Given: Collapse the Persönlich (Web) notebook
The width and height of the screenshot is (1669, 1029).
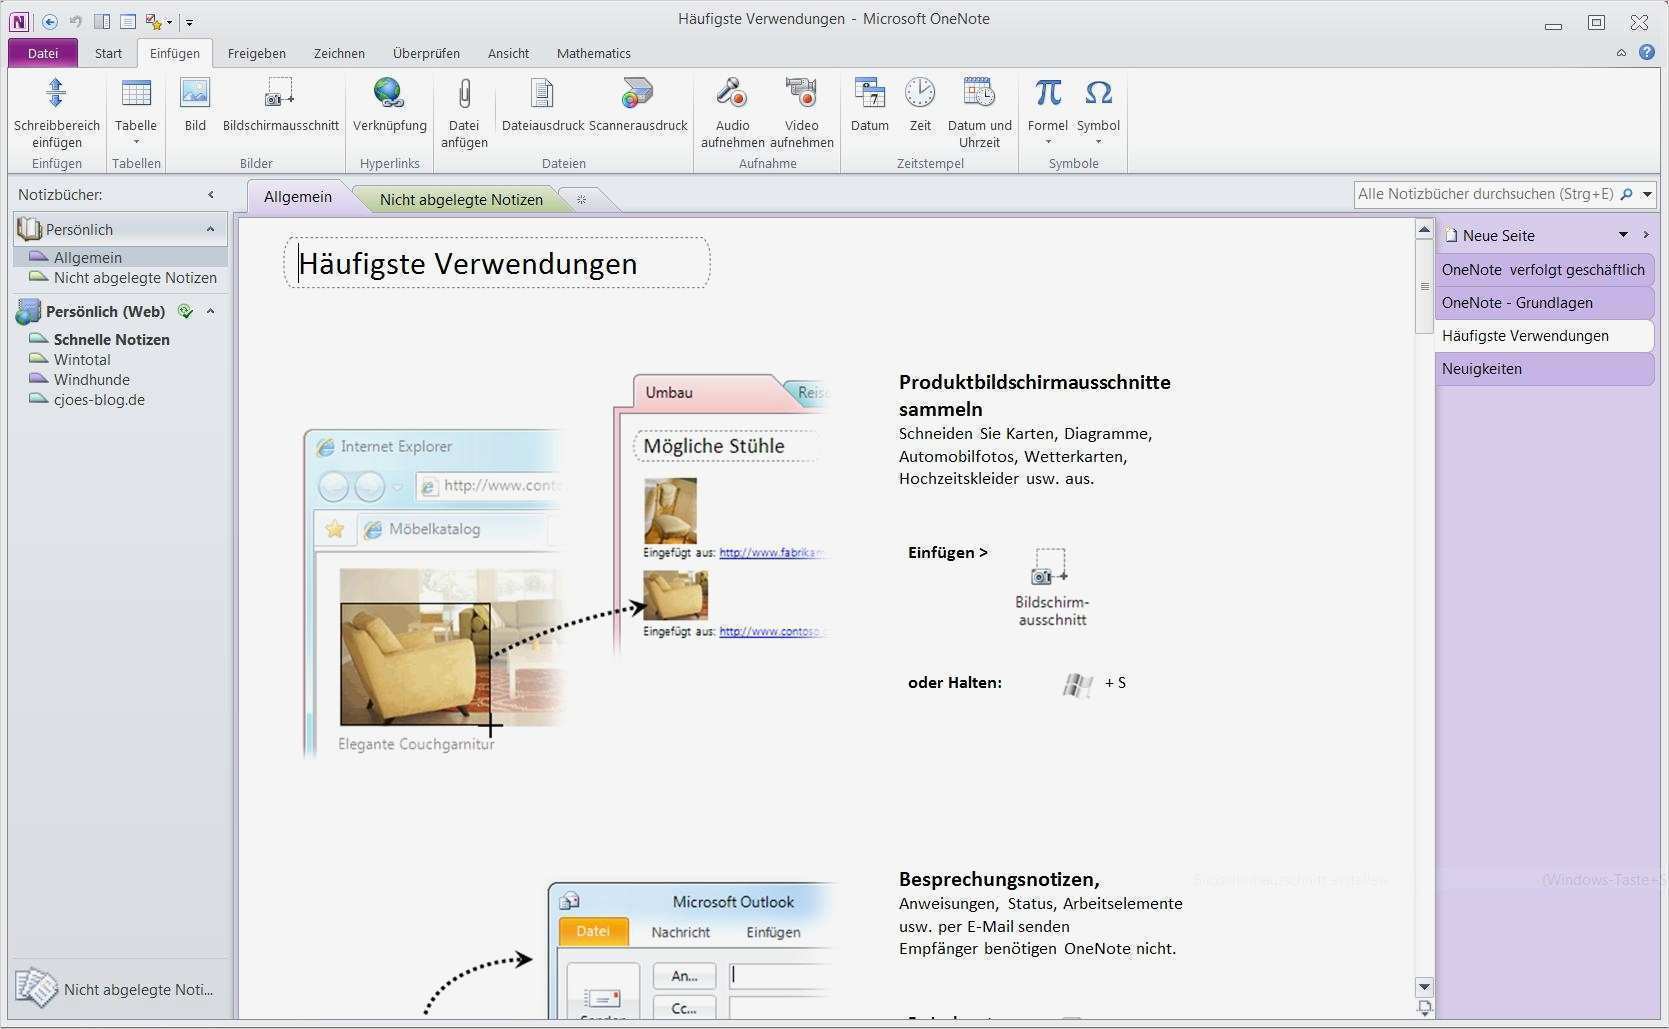Looking at the screenshot, I should coord(210,311).
